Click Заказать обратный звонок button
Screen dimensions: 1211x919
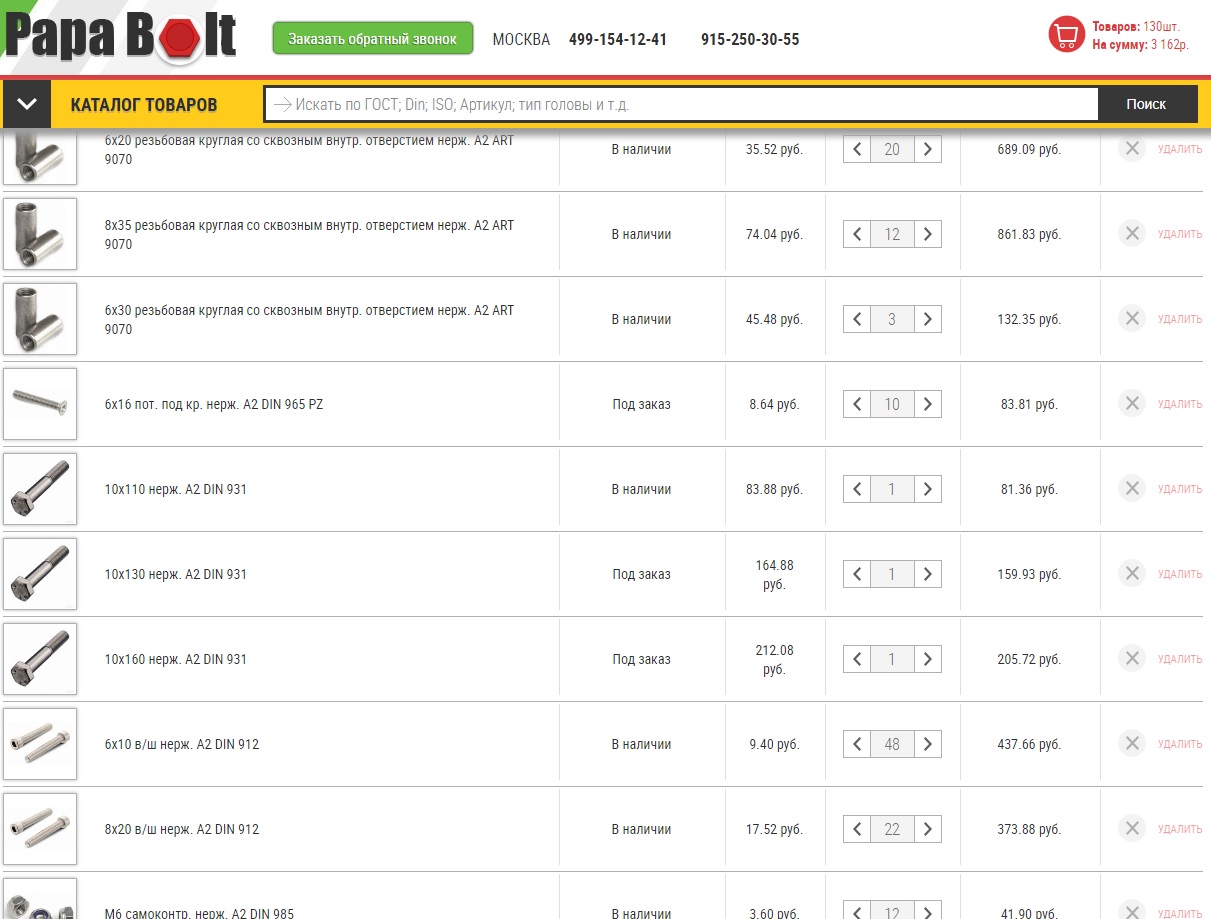[373, 39]
